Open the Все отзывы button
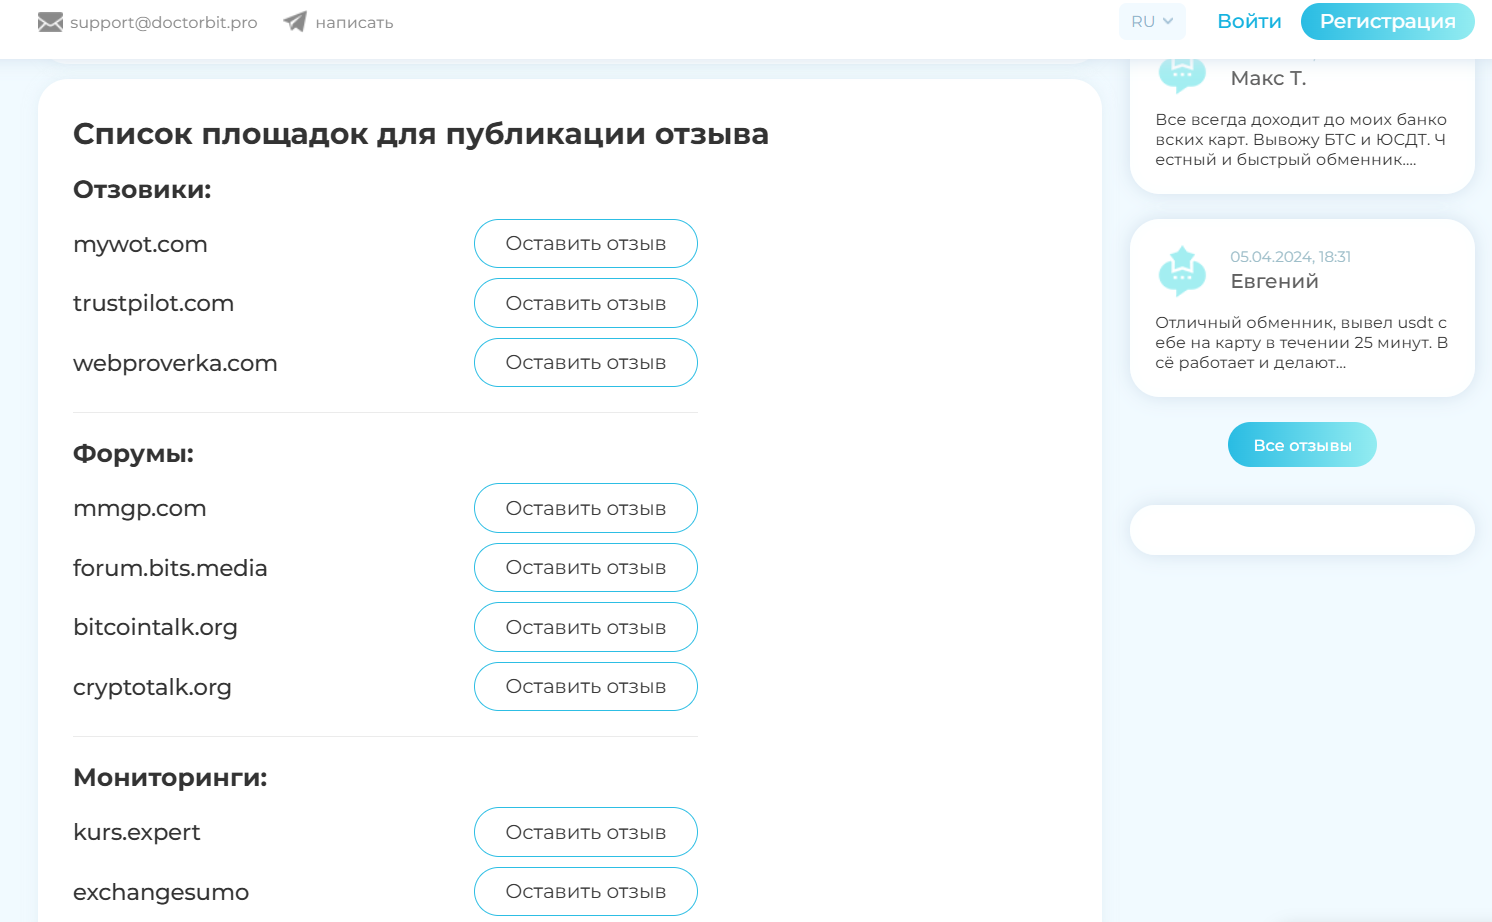 pyautogui.click(x=1302, y=445)
